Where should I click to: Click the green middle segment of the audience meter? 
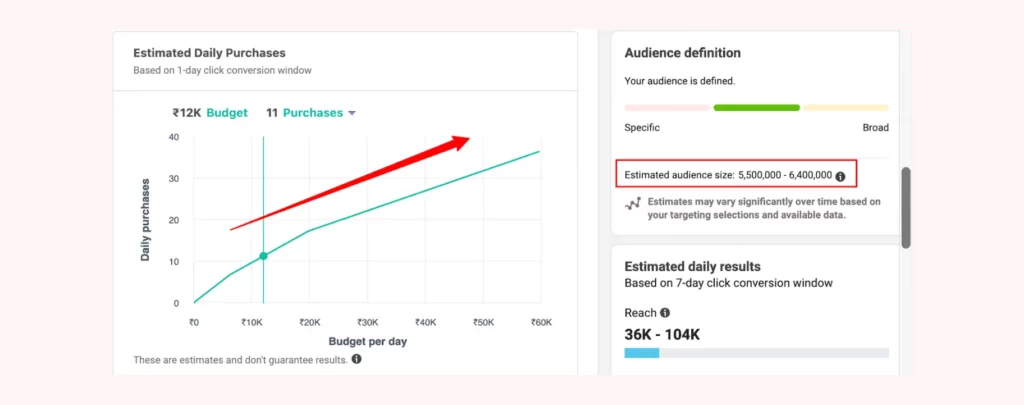tap(756, 108)
